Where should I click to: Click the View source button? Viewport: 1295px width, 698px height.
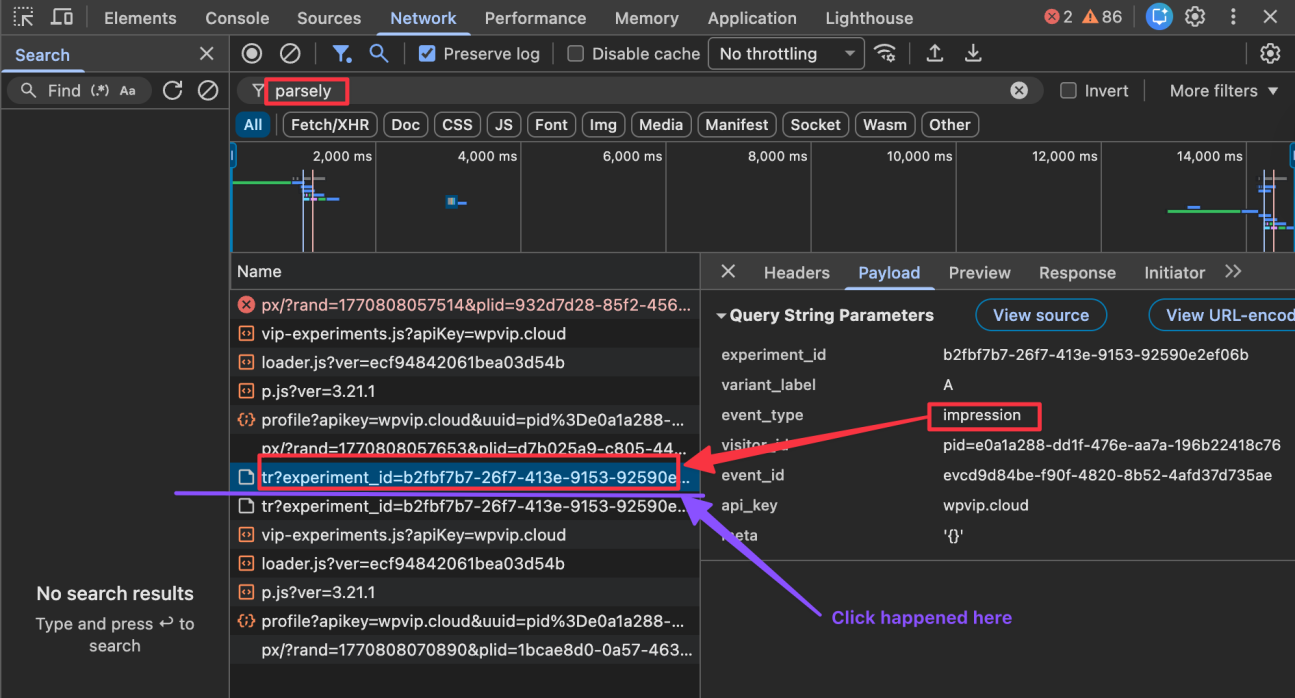click(1041, 314)
